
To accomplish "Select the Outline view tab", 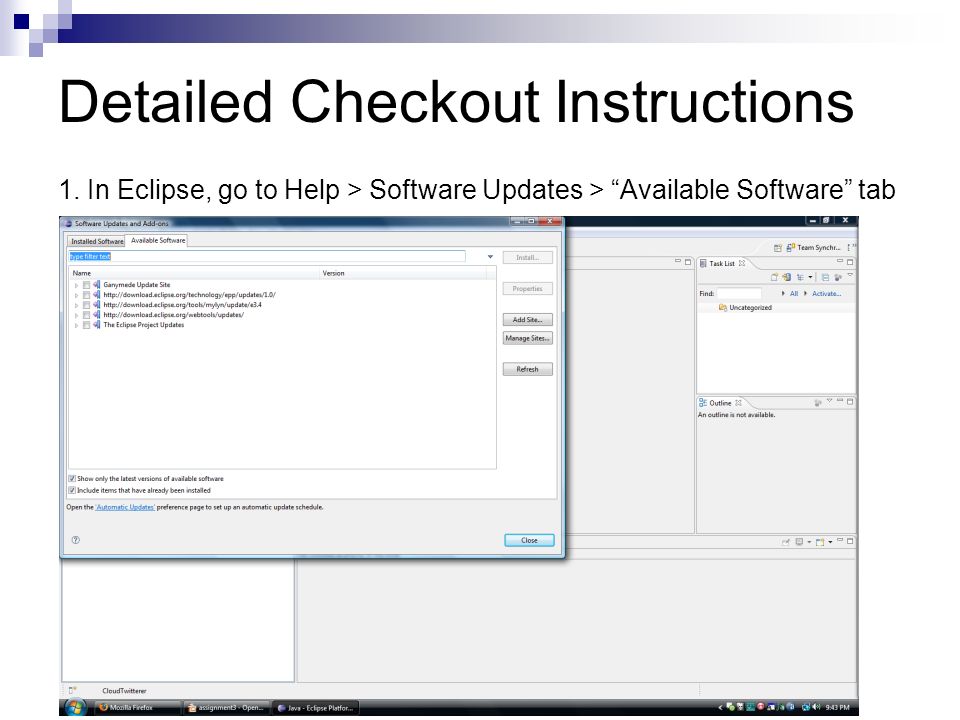I will (720, 403).
